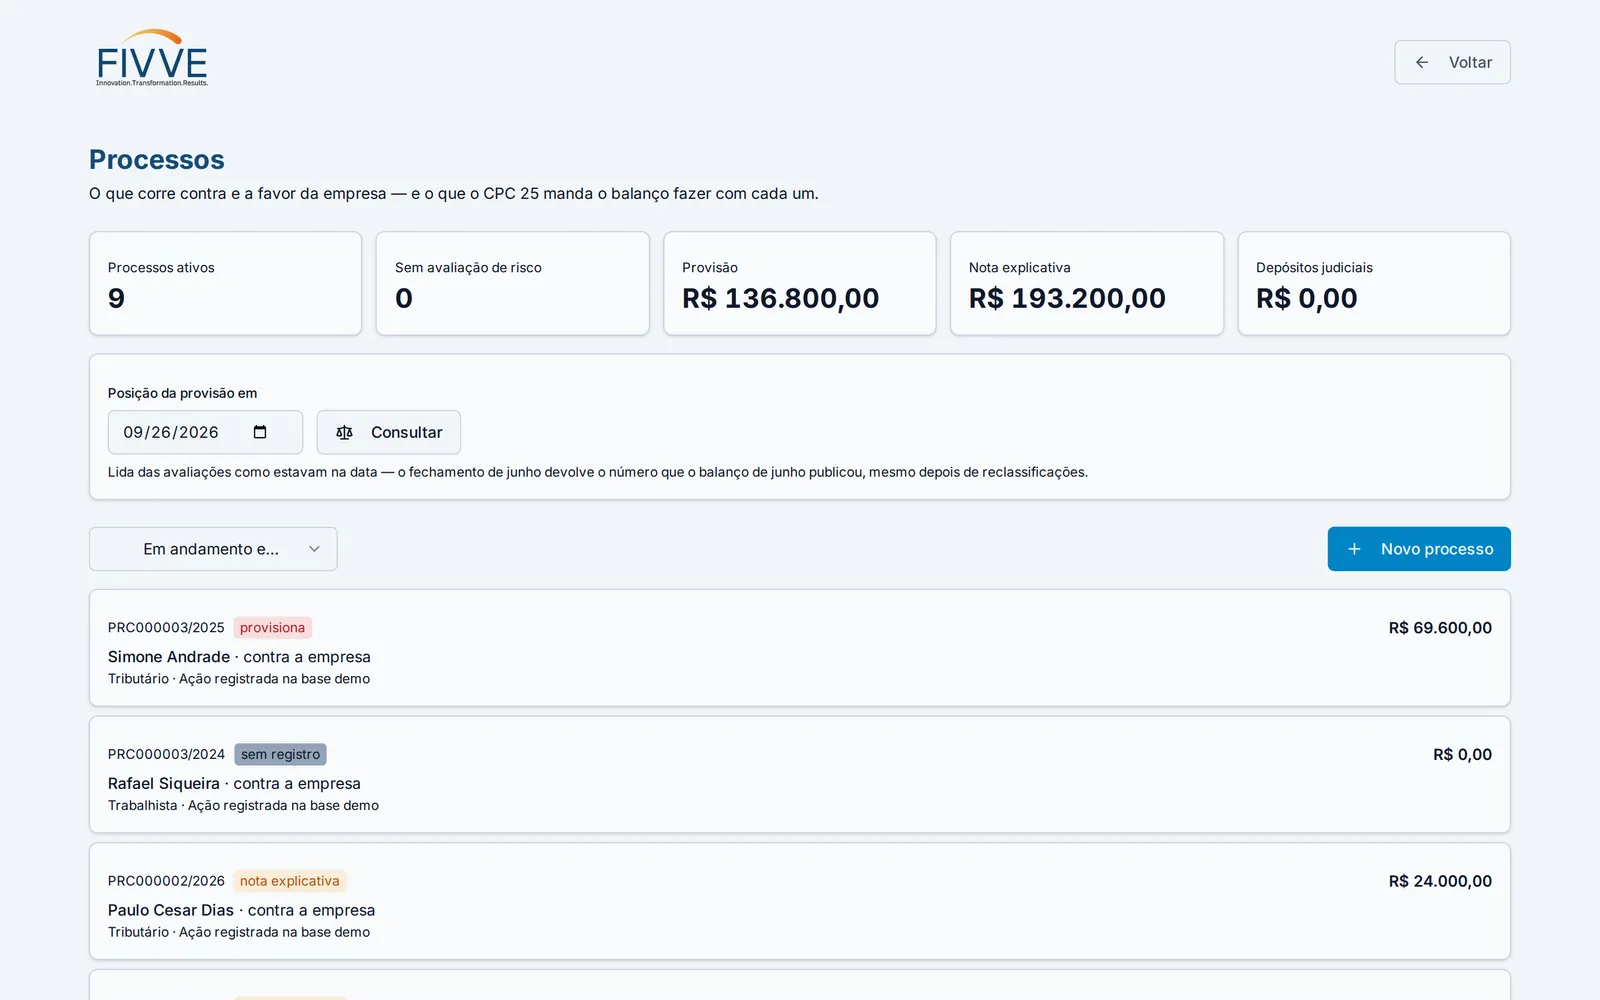The image size is (1600, 1000).
Task: Click amount R$ 69.600,00
Action: (1440, 628)
